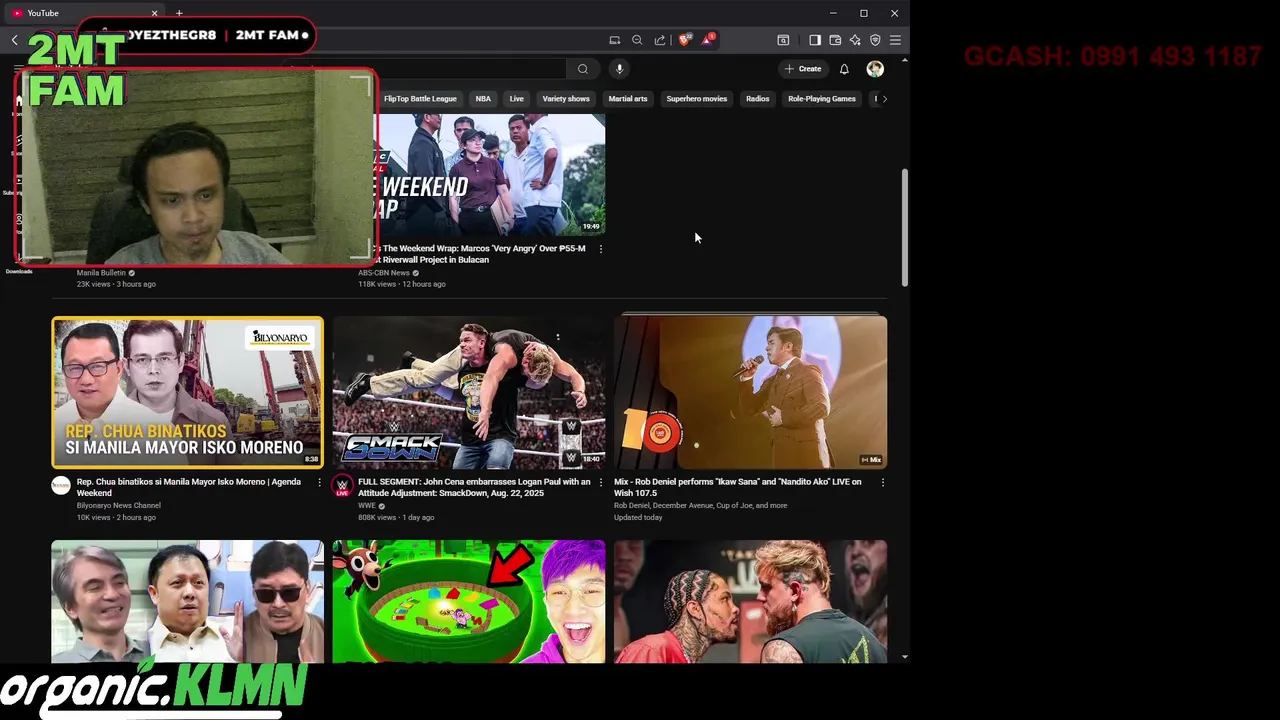Viewport: 1280px width, 720px height.
Task: Select the Variety shows chip
Action: point(566,99)
